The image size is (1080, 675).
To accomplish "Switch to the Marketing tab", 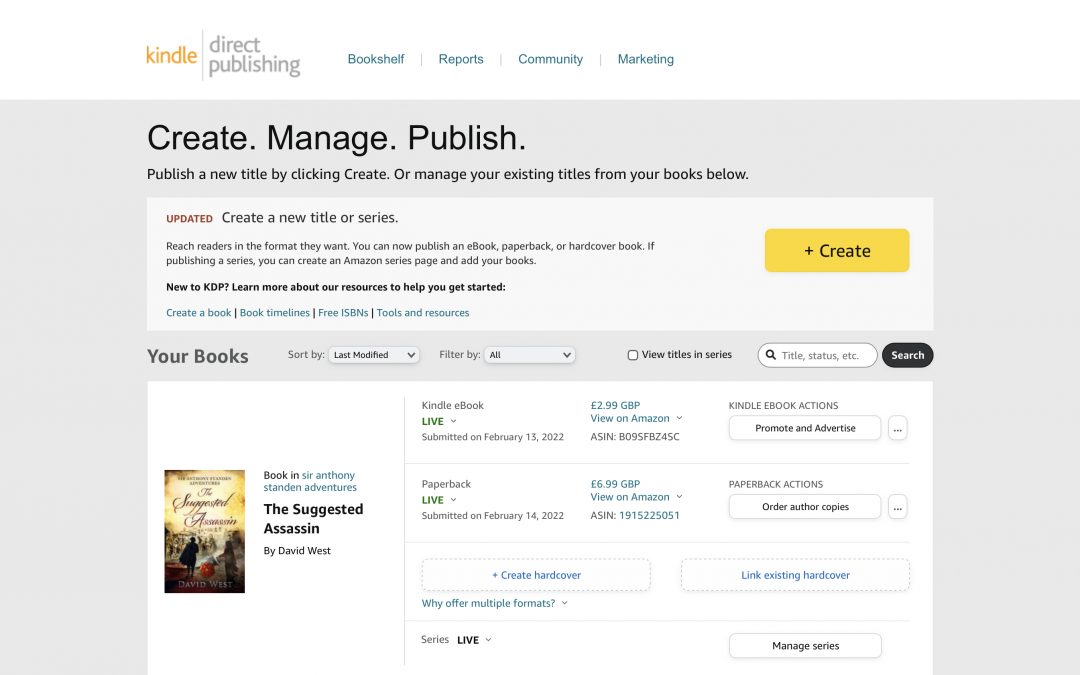I will point(645,59).
